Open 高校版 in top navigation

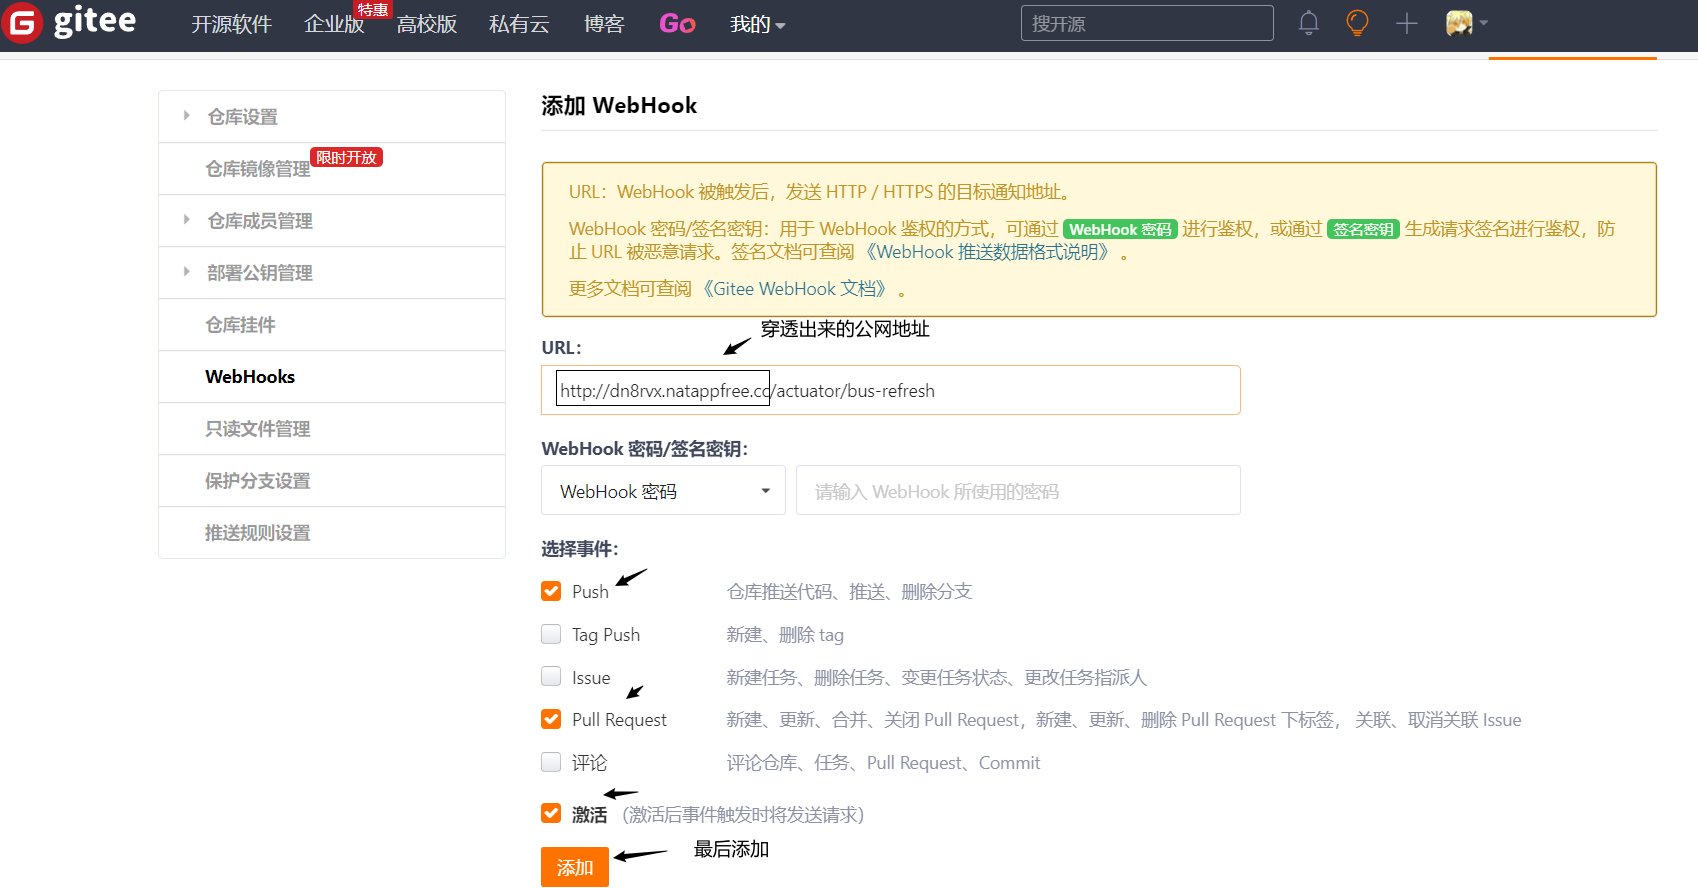coord(427,24)
